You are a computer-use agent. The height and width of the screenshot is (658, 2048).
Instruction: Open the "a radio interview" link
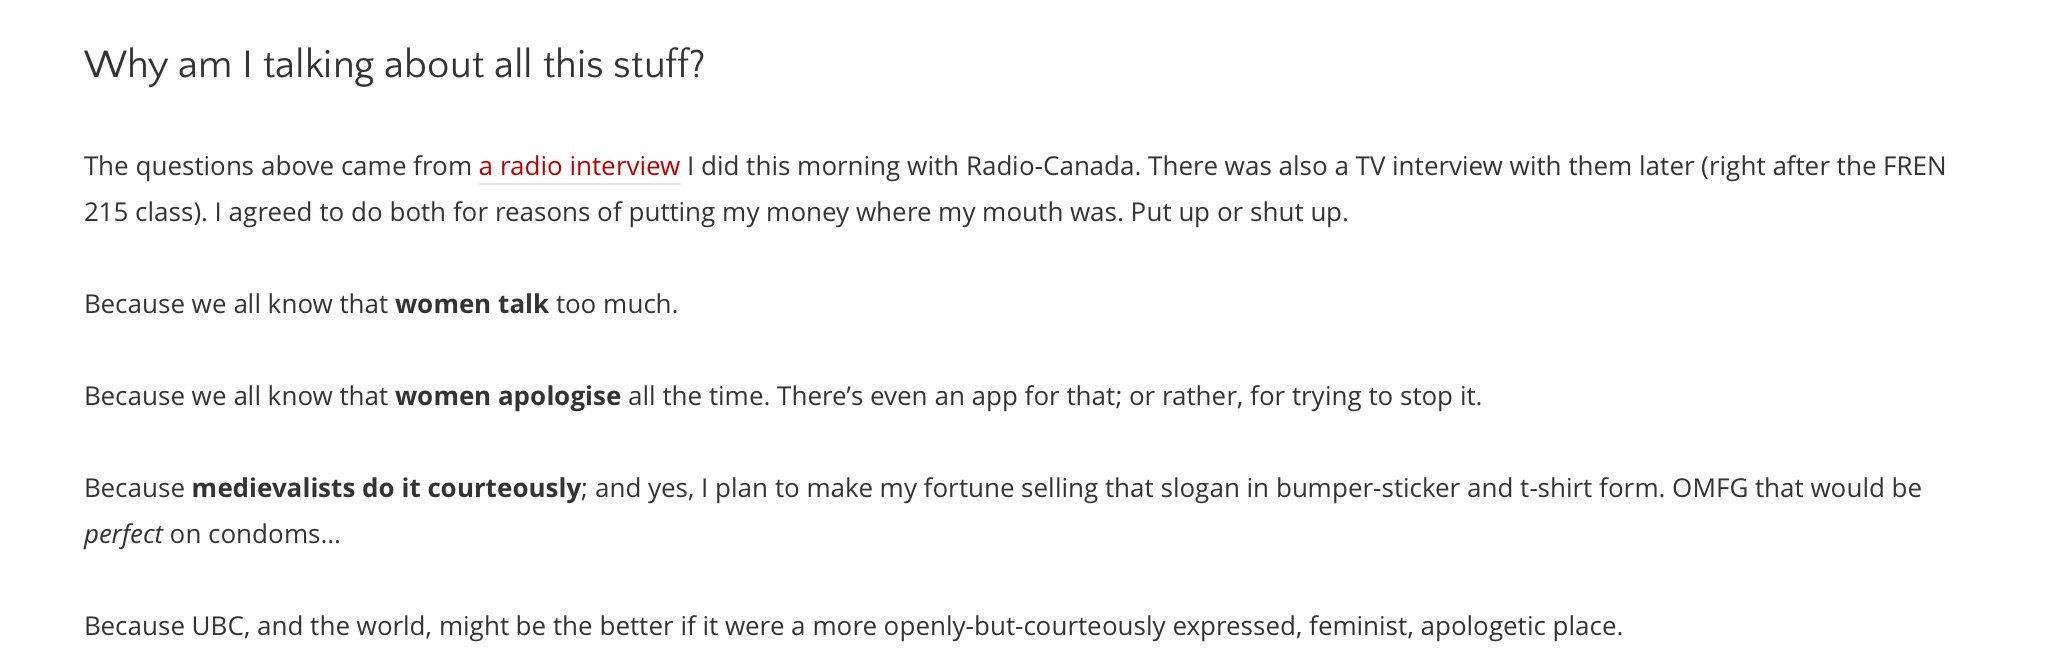(x=578, y=166)
